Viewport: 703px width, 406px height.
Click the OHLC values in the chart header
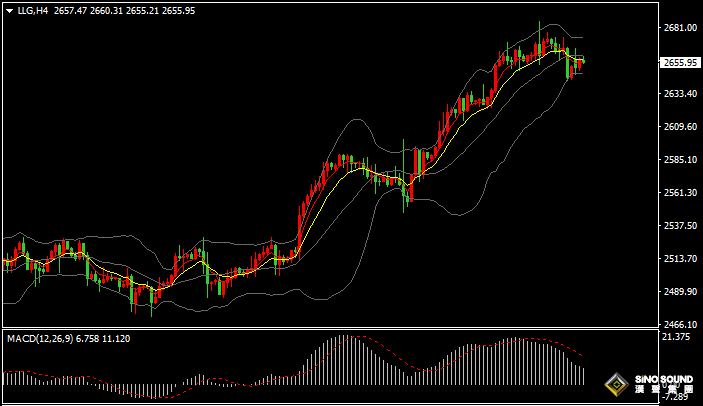125,11
